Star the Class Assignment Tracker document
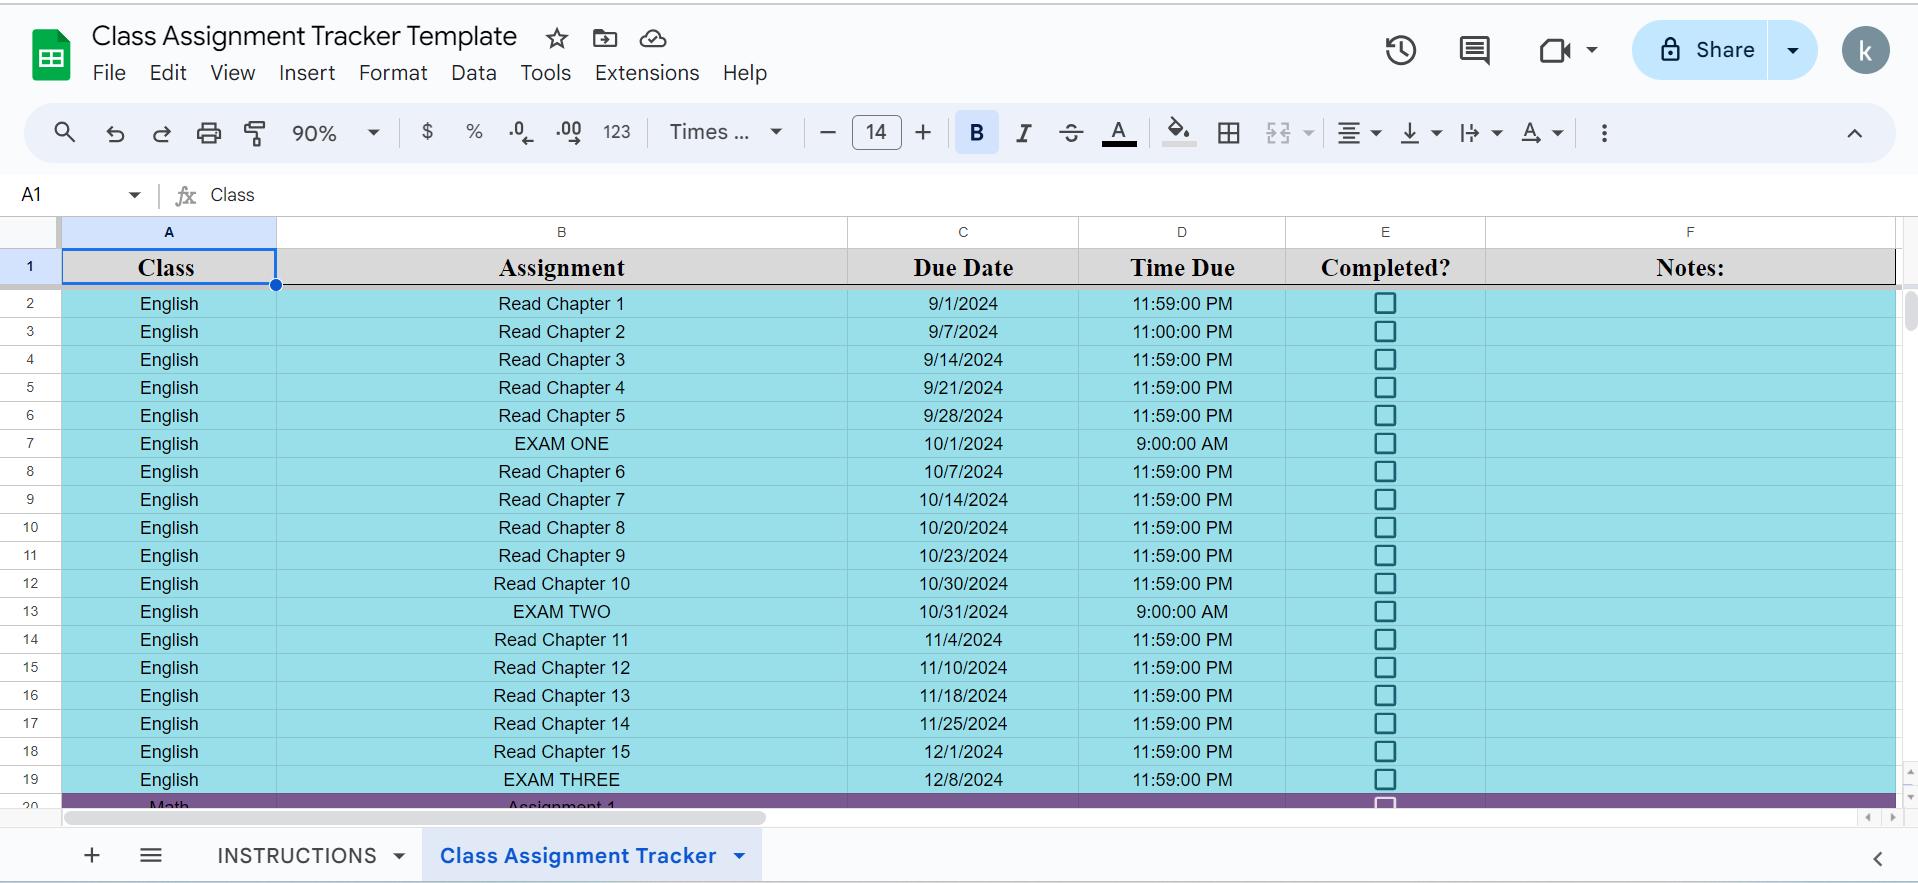 pyautogui.click(x=557, y=39)
